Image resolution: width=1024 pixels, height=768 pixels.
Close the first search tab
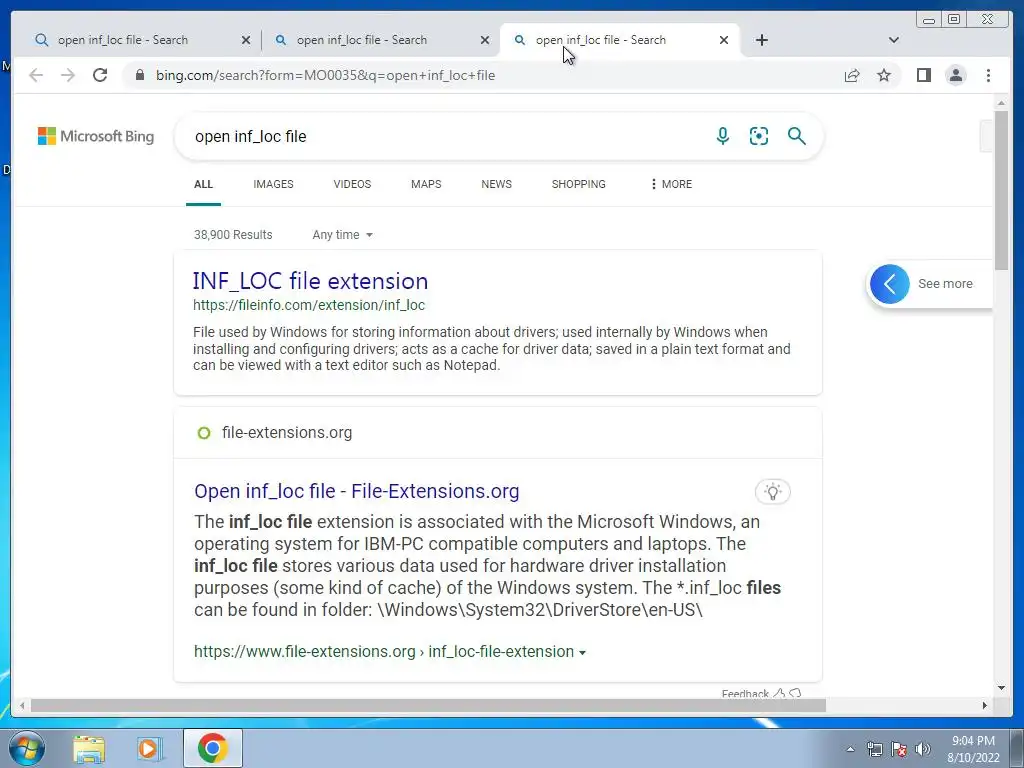(246, 40)
